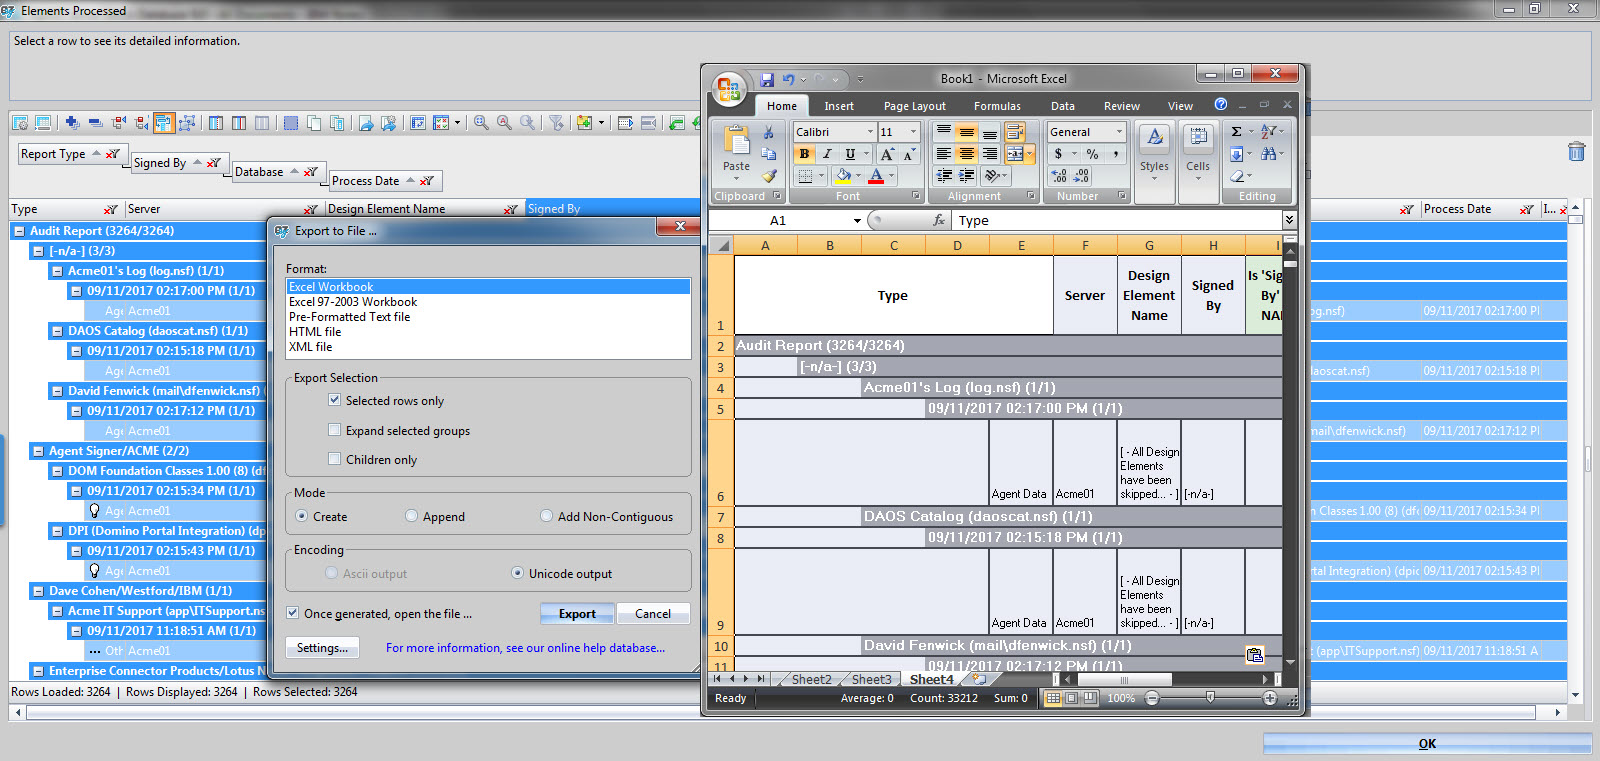This screenshot has width=1600, height=761.
Task: Click the Cut scissors icon in Excel Clipboard group
Action: point(768,132)
